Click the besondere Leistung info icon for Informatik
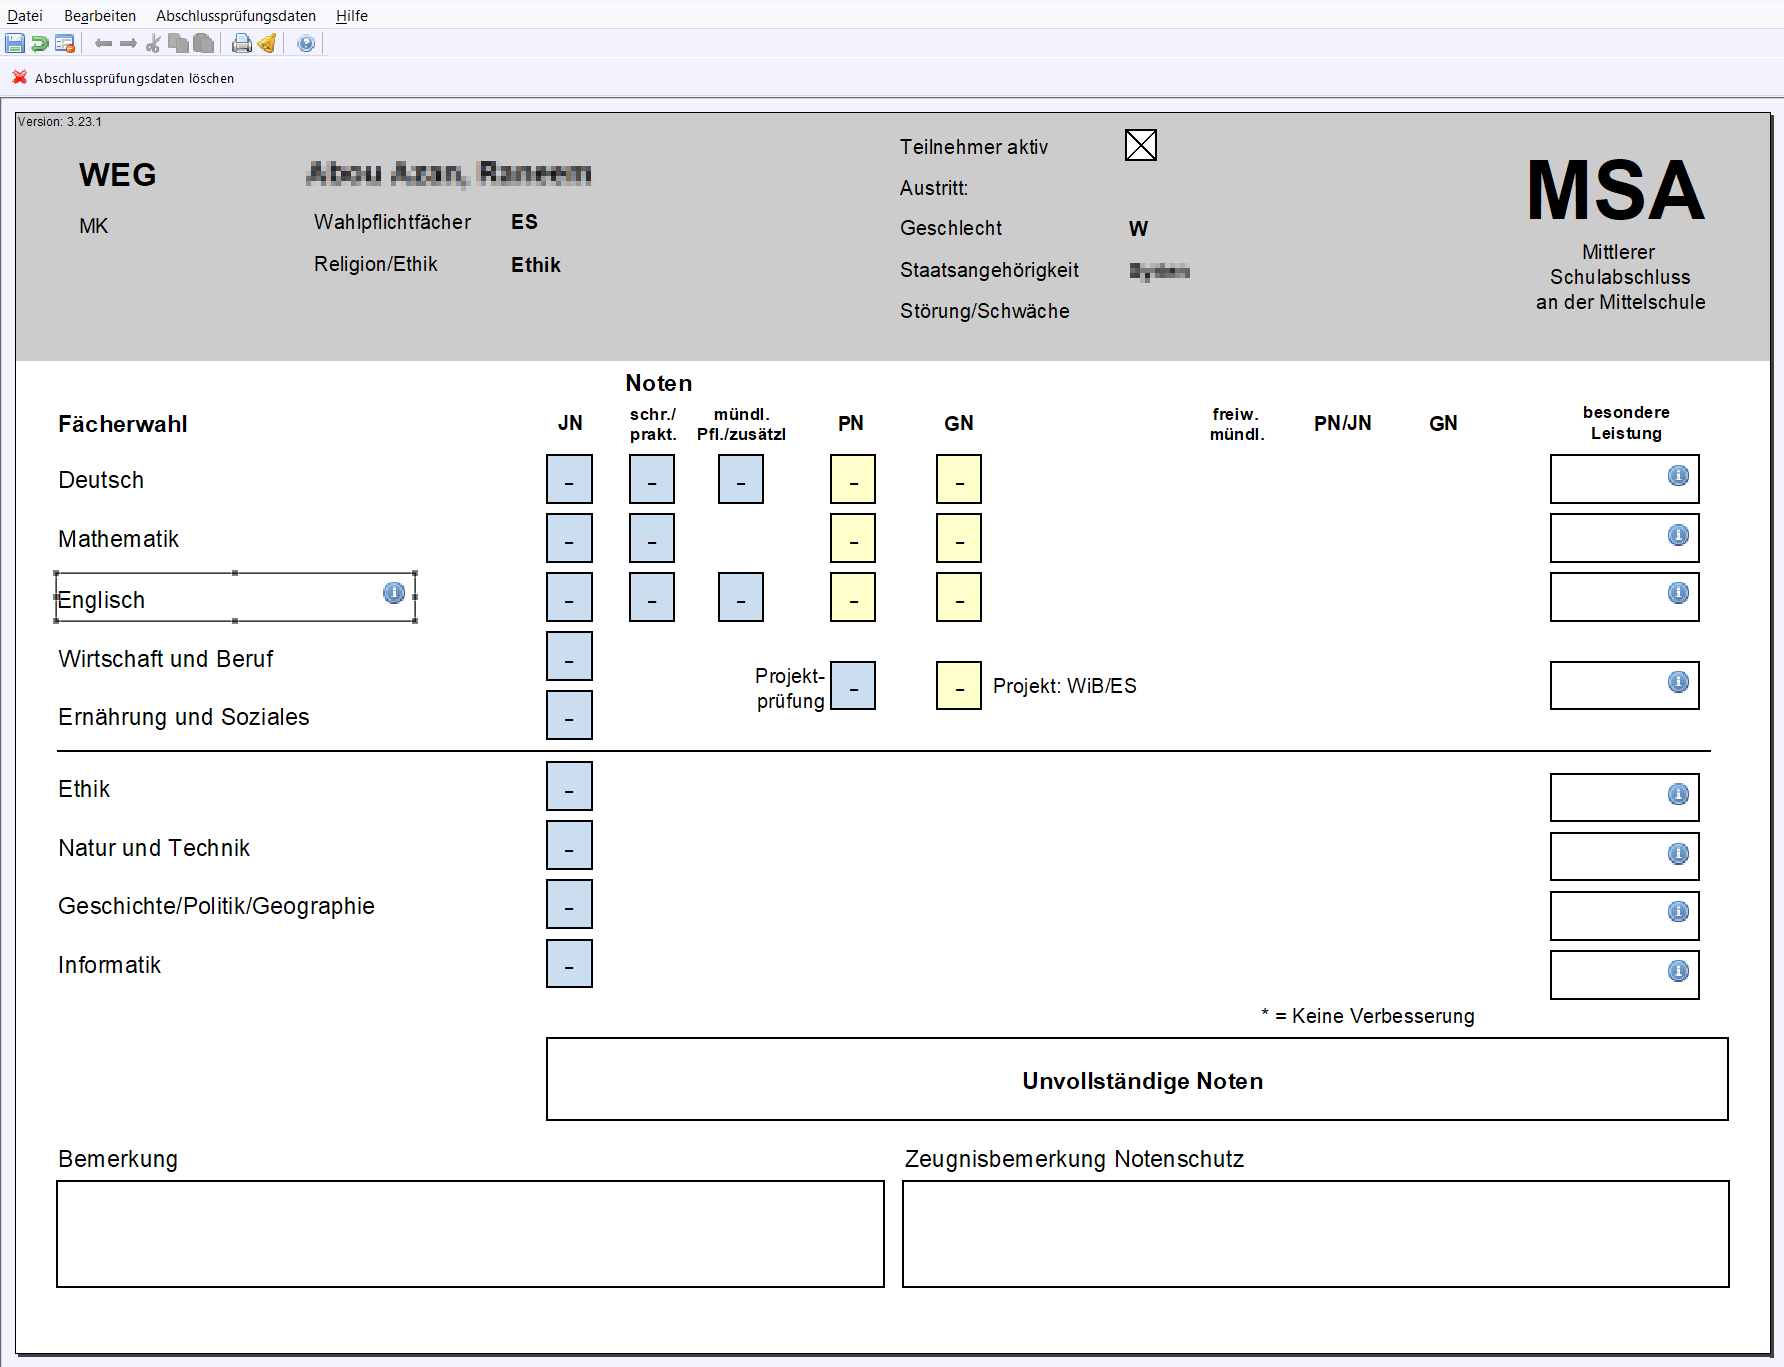 (1678, 970)
